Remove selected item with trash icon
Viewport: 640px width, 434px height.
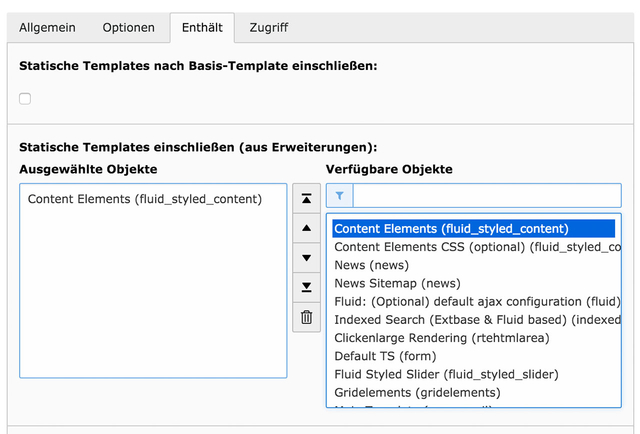(307, 318)
